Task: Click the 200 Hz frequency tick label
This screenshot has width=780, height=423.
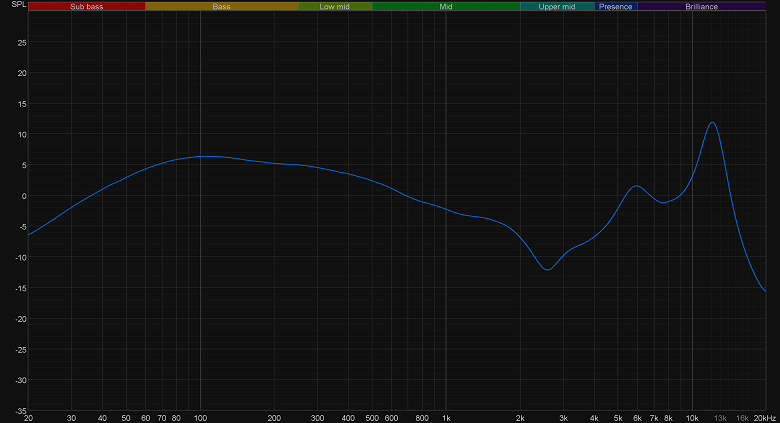Action: click(274, 418)
